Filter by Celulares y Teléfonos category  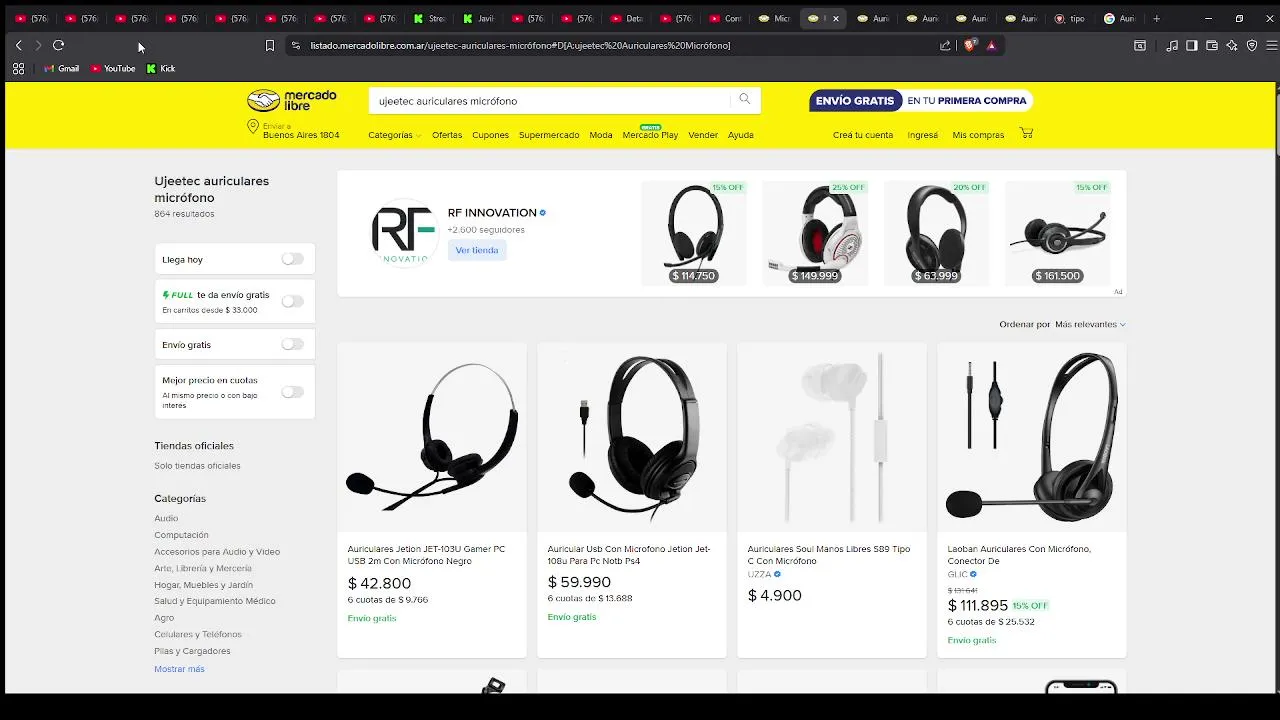point(198,634)
